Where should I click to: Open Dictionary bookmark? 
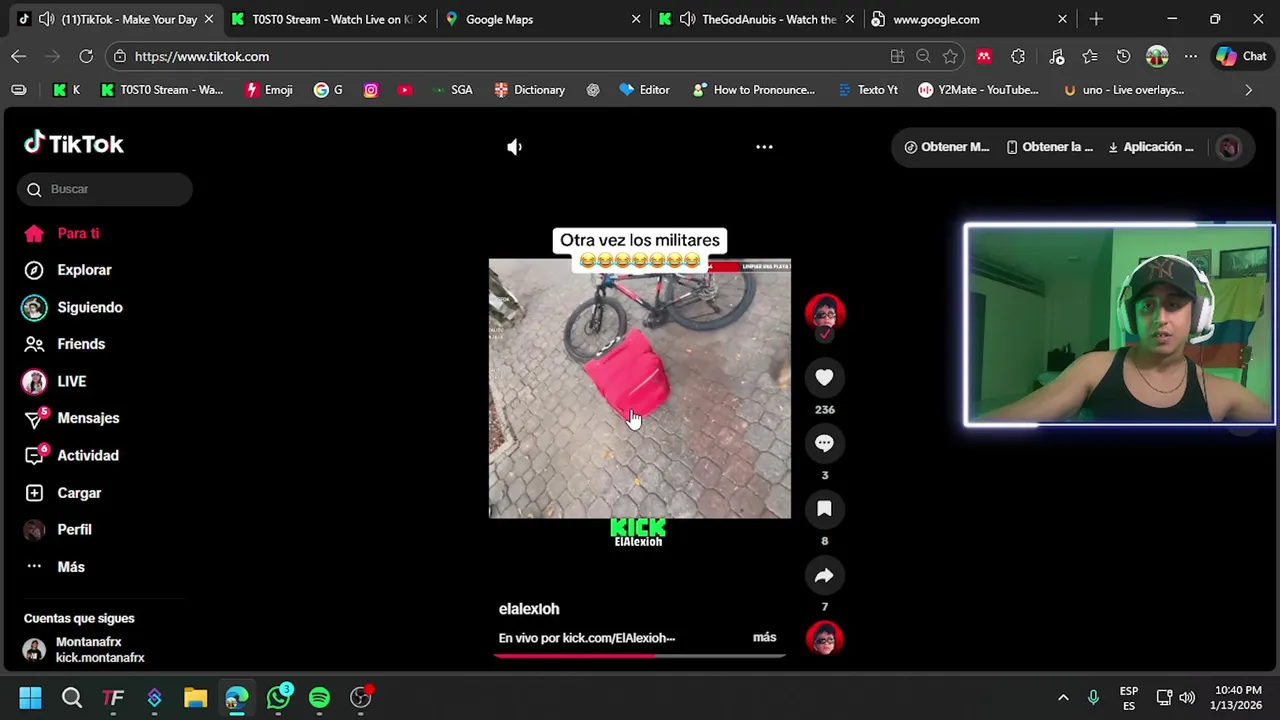[530, 90]
